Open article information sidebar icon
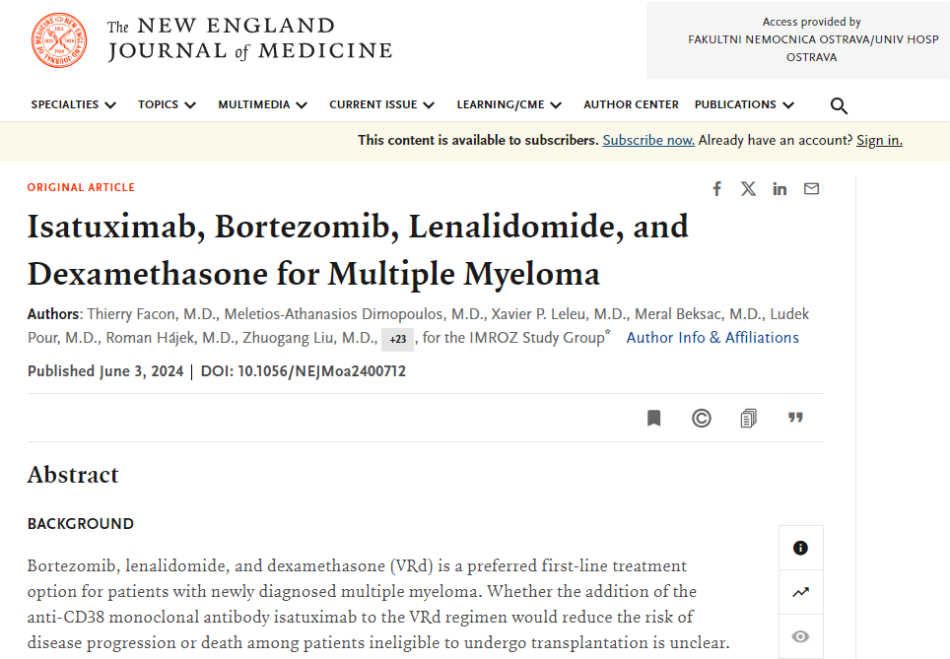The width and height of the screenshot is (950, 659). 800,548
